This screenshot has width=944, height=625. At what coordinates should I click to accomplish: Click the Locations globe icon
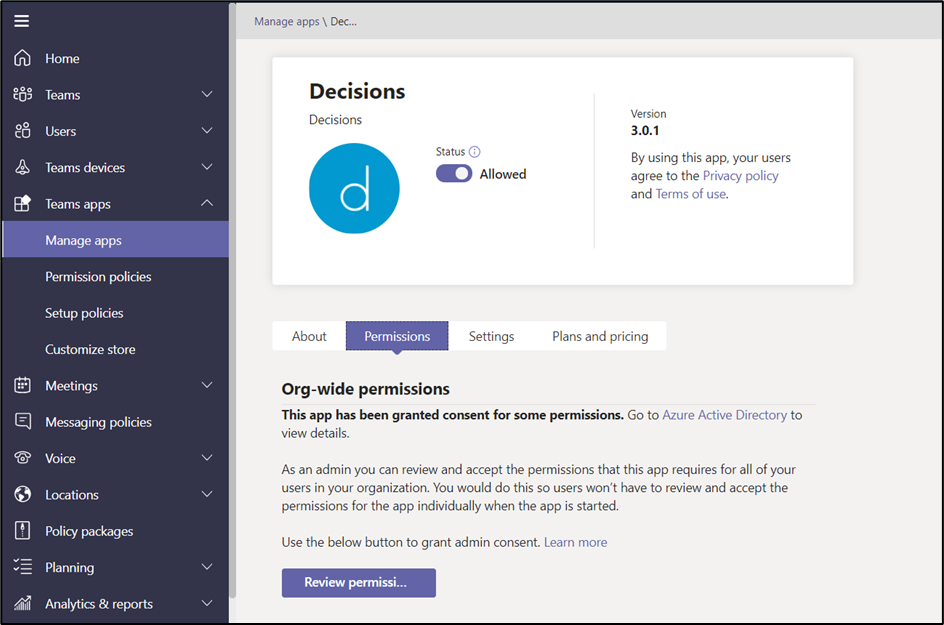[22, 494]
